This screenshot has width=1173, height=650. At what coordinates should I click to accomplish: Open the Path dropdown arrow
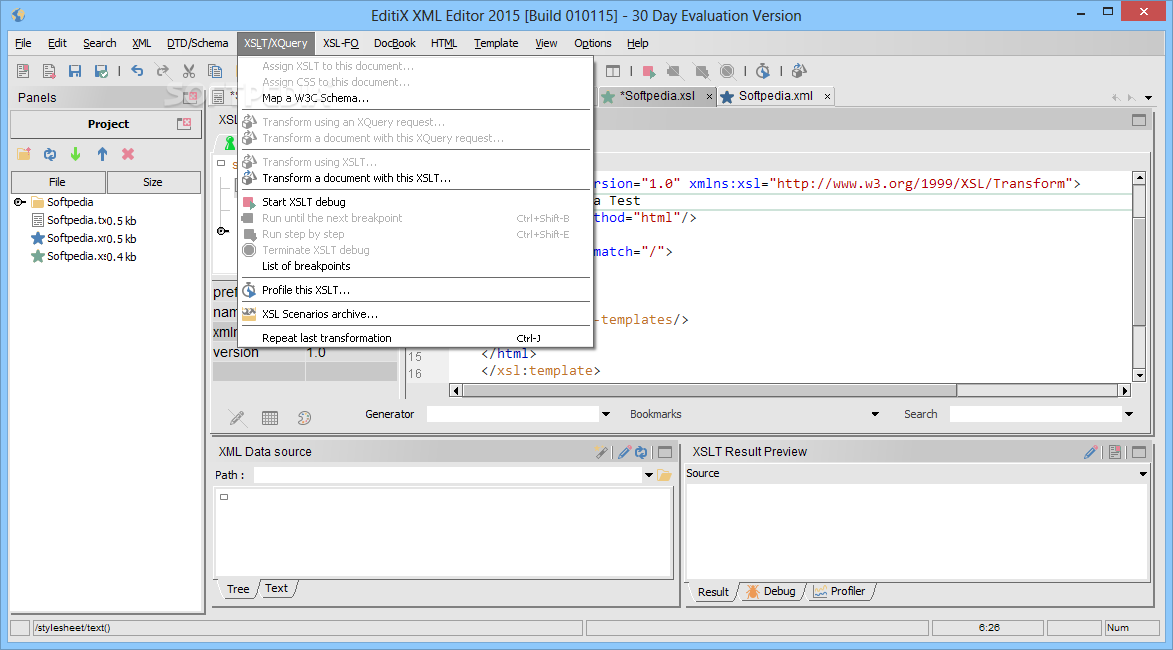(649, 475)
